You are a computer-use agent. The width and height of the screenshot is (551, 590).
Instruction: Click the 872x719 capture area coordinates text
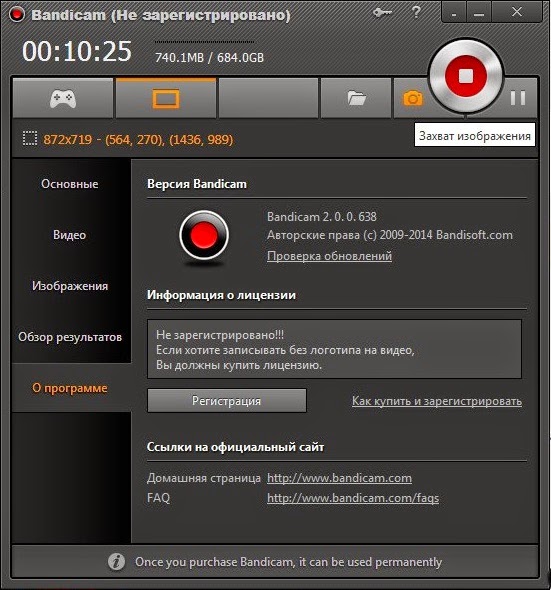[138, 140]
